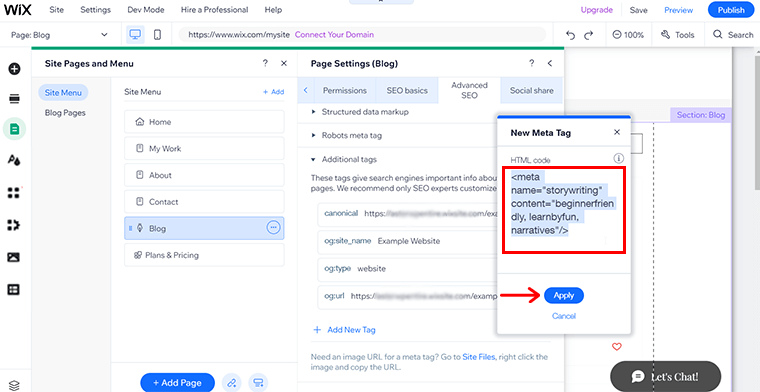Click the Publish button
Viewport: 760px width, 392px height.
coord(731,10)
